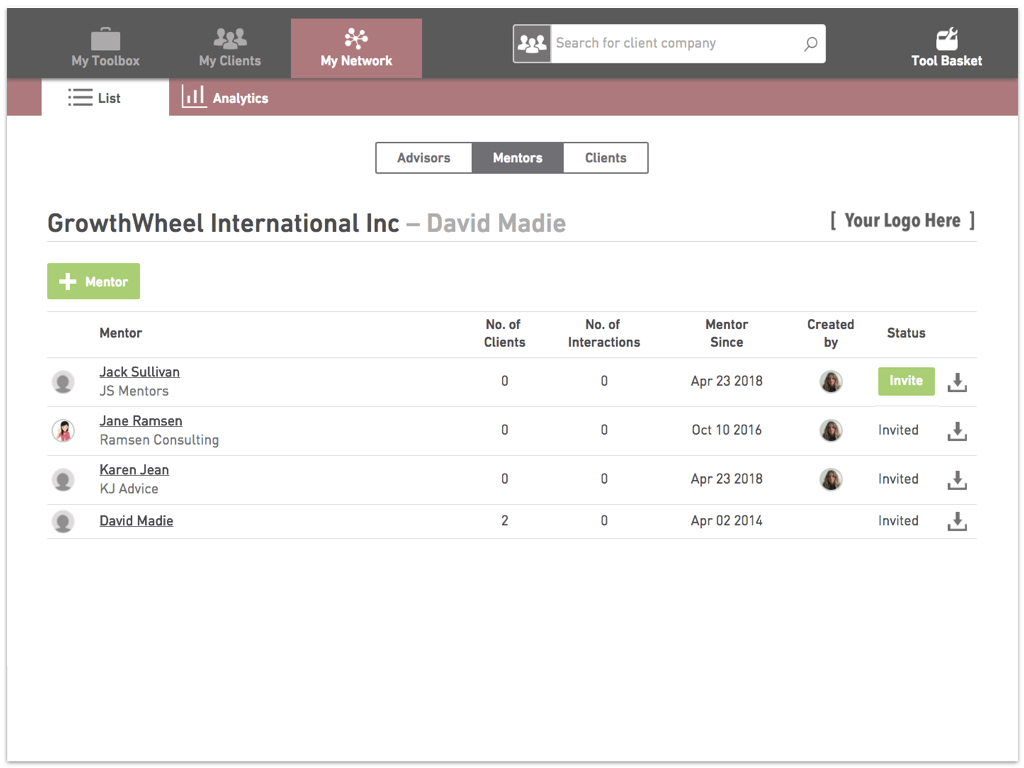Open My Clients people icon
Screen dimensions: 1024x768
[x=230, y=39]
